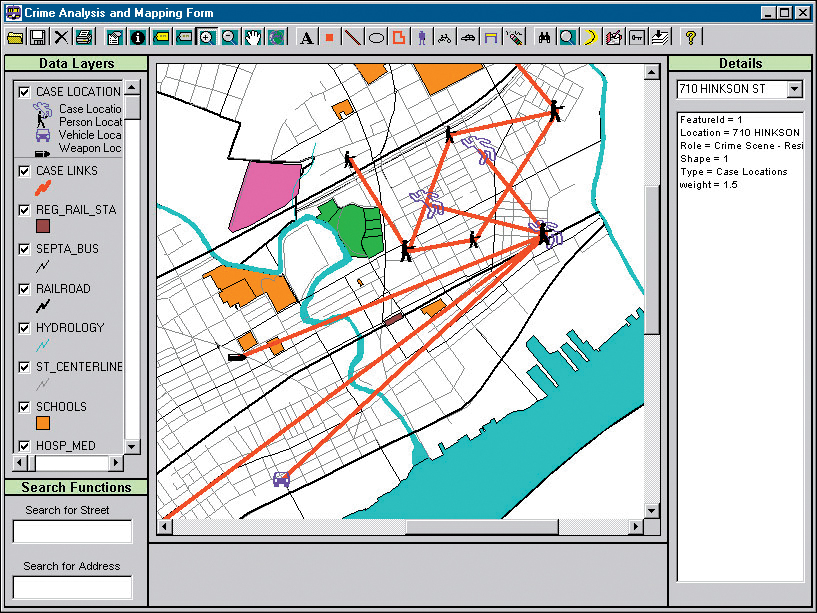Select the black weapon marker on map
This screenshot has height=613, width=817.
click(237, 357)
